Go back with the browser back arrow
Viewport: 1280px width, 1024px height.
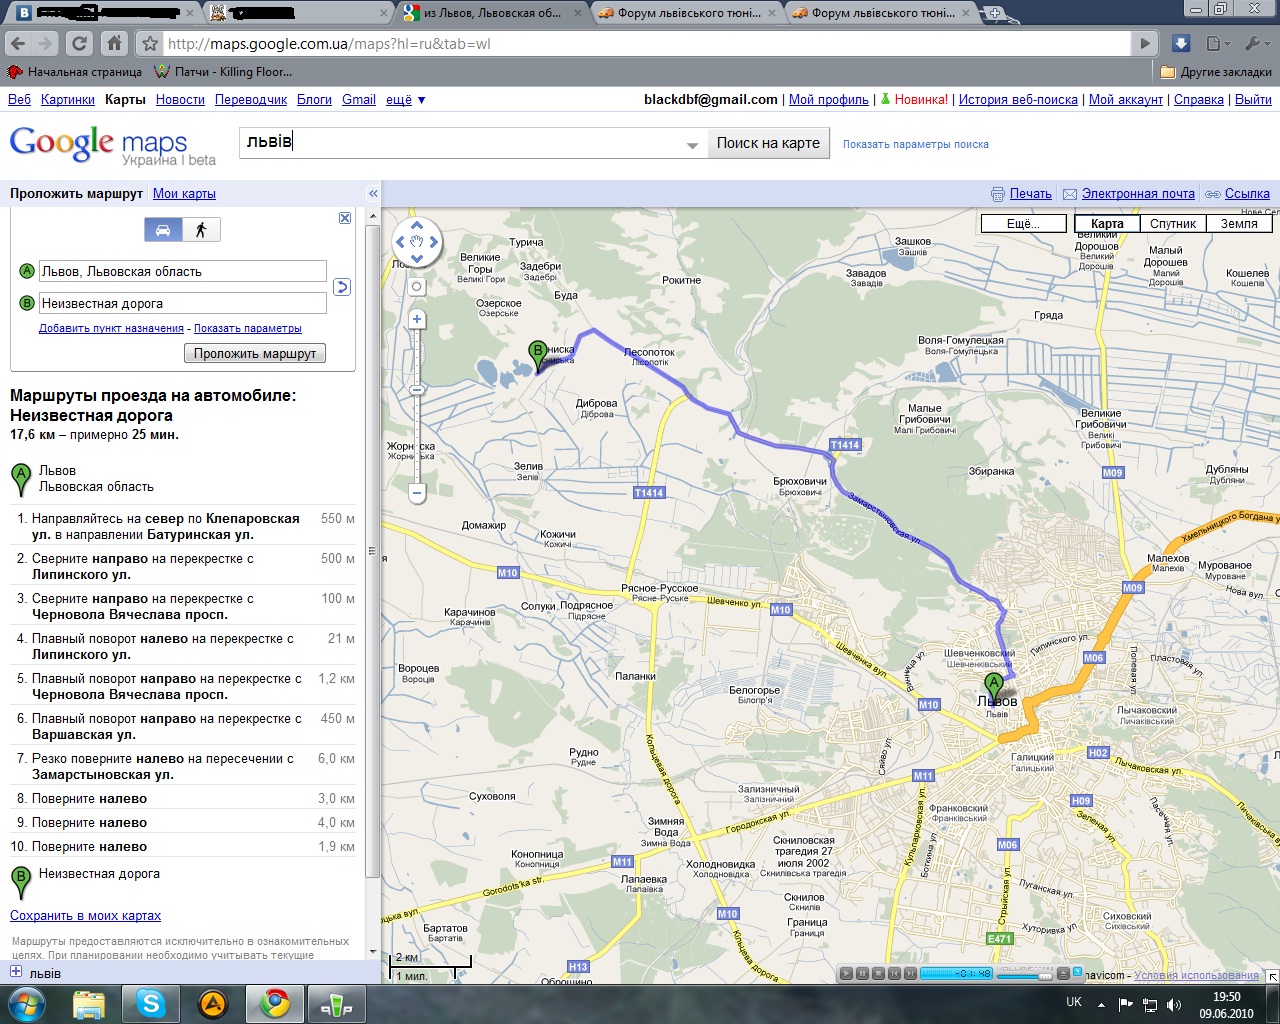click(x=17, y=44)
